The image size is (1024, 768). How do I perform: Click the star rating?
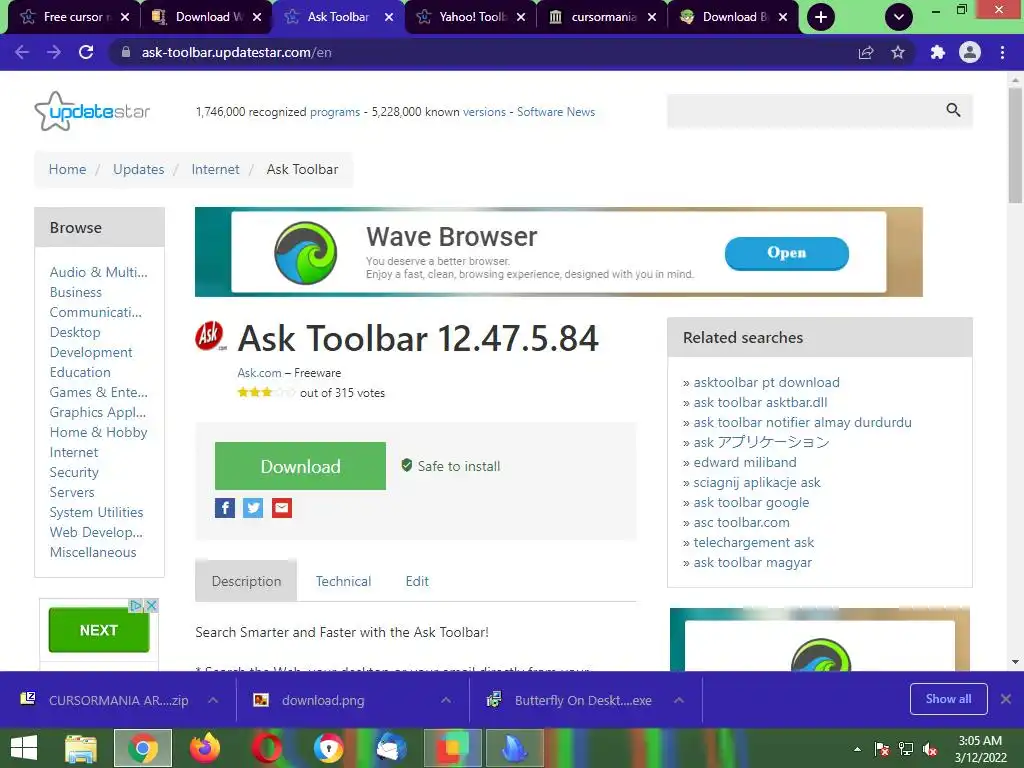point(266,392)
